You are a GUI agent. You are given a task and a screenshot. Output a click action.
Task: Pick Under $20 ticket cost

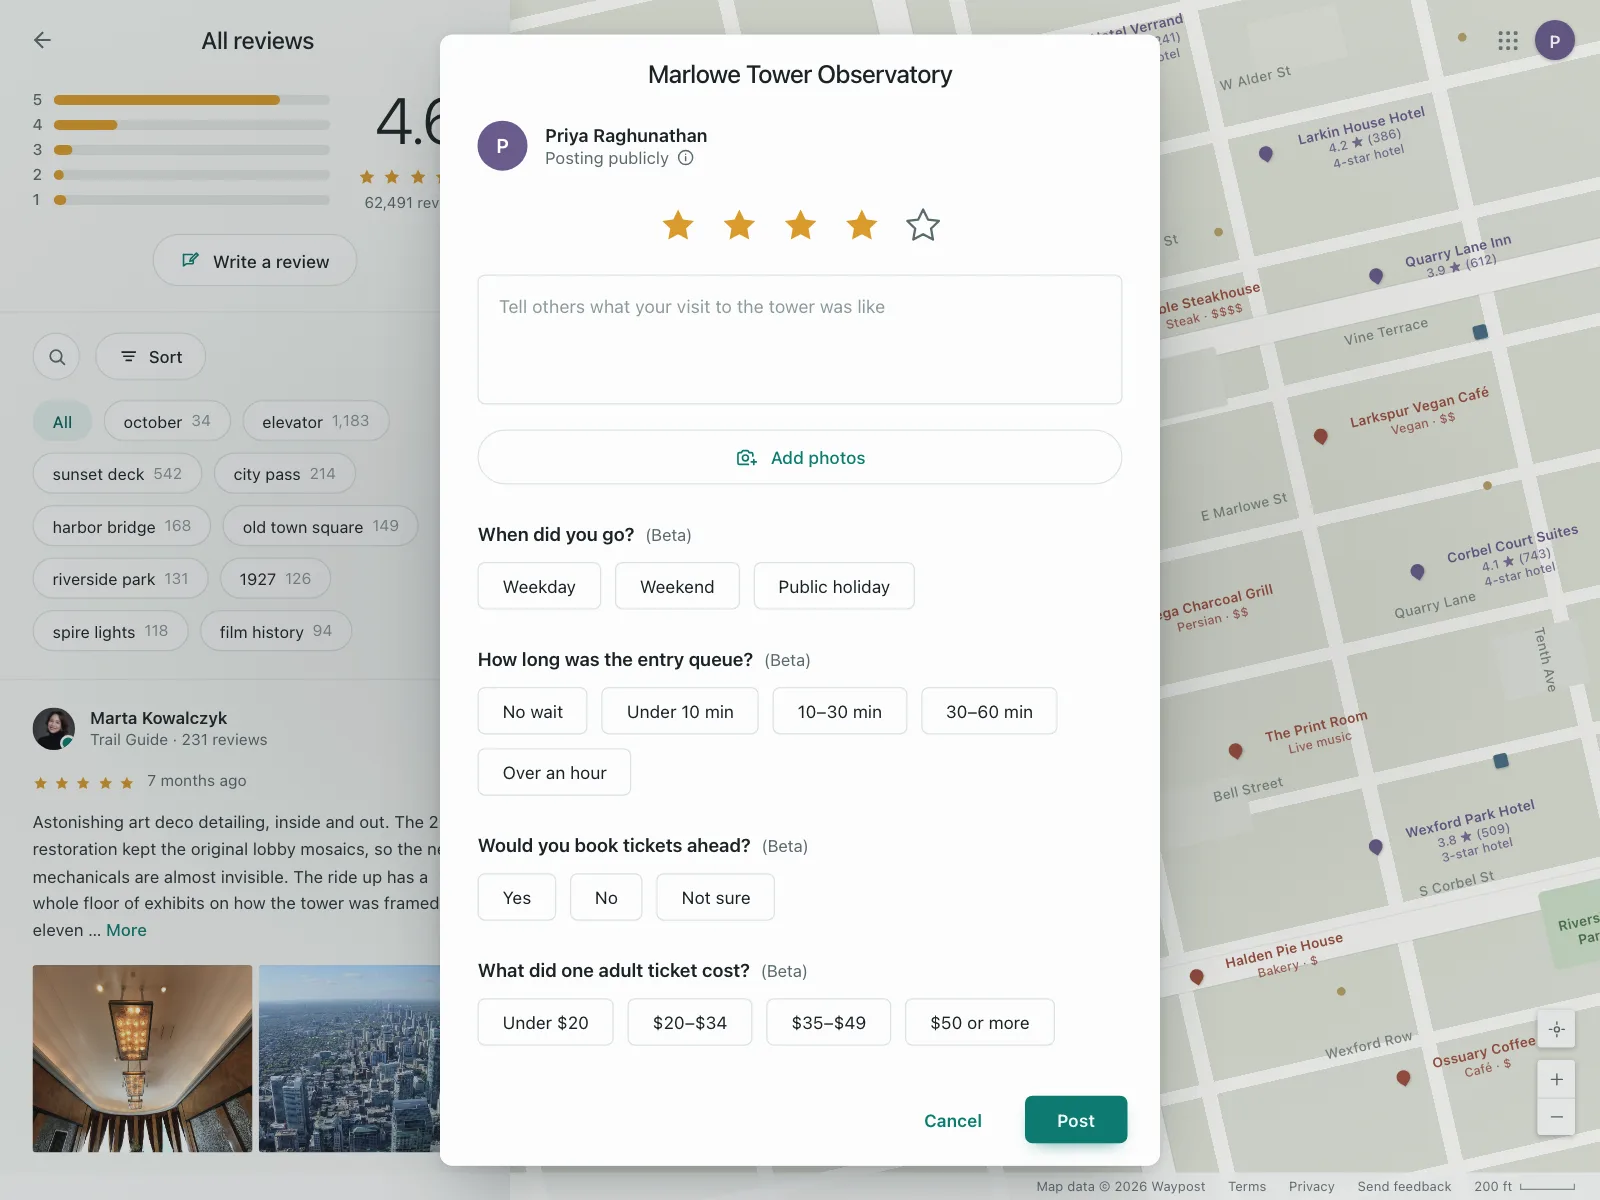coord(546,1023)
